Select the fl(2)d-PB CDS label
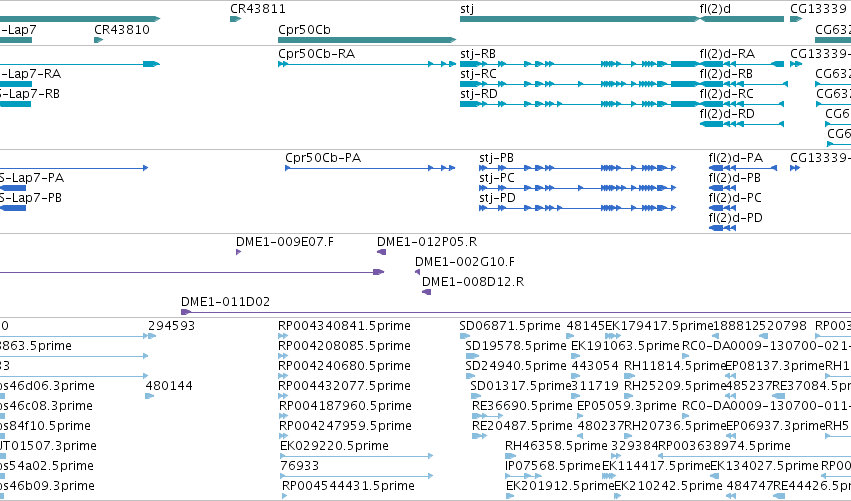Screen dimensions: 851x501 pyautogui.click(x=735, y=178)
